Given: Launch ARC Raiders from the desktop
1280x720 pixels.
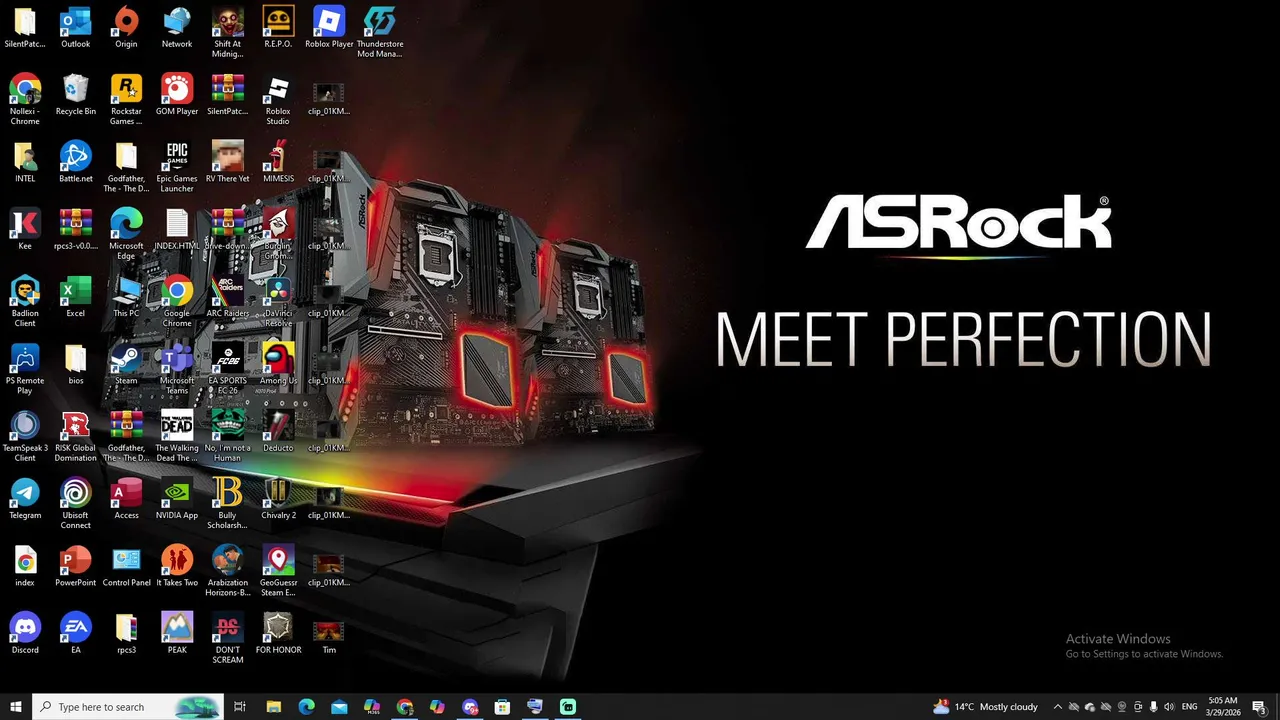Looking at the screenshot, I should [227, 297].
